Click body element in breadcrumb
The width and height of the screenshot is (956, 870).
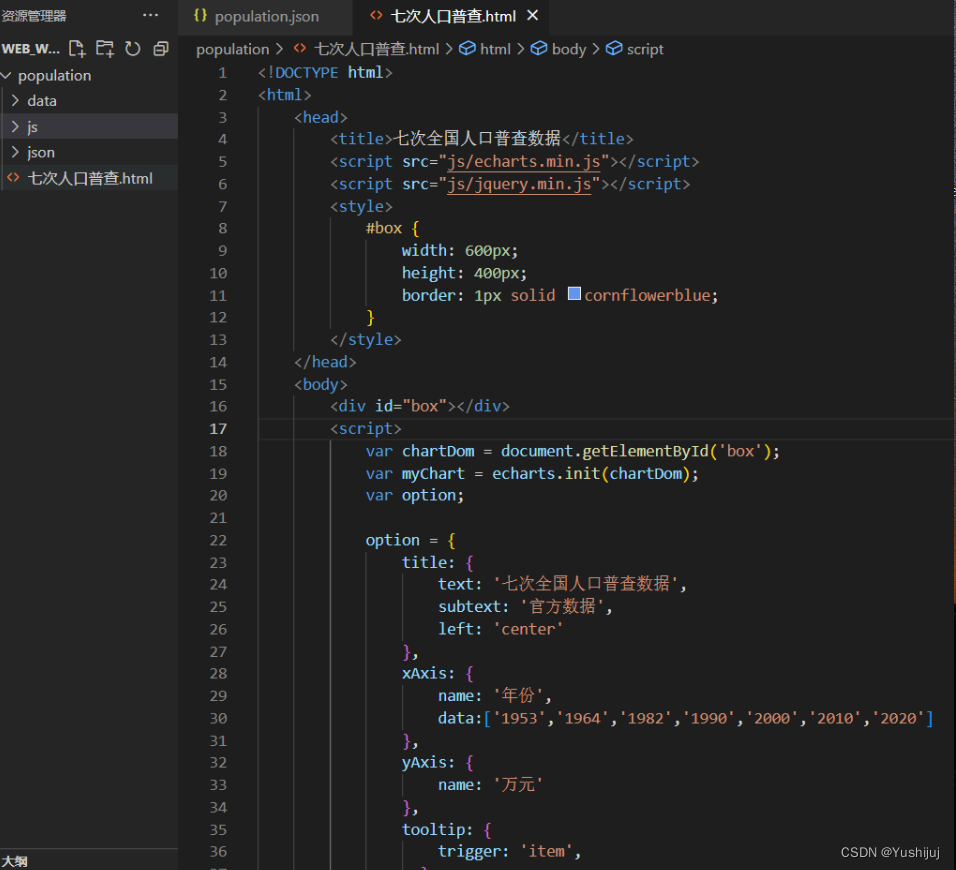(569, 49)
